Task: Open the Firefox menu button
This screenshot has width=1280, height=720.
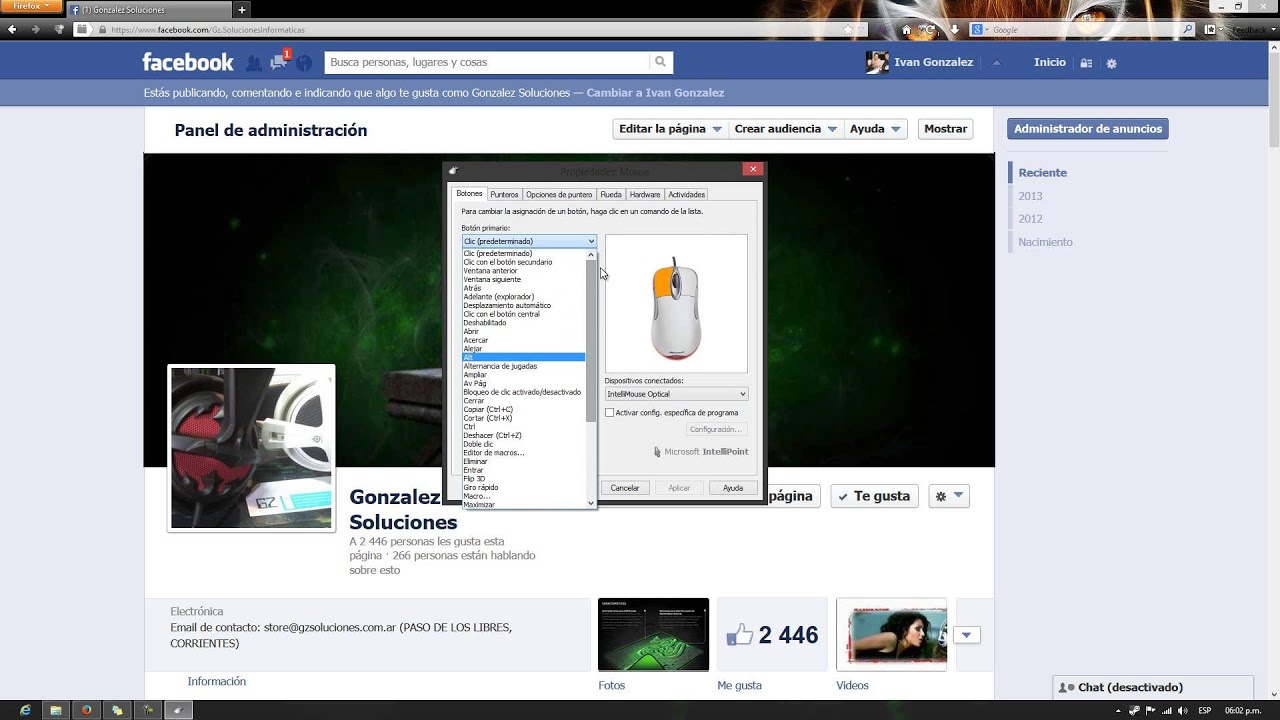Action: pos(32,7)
